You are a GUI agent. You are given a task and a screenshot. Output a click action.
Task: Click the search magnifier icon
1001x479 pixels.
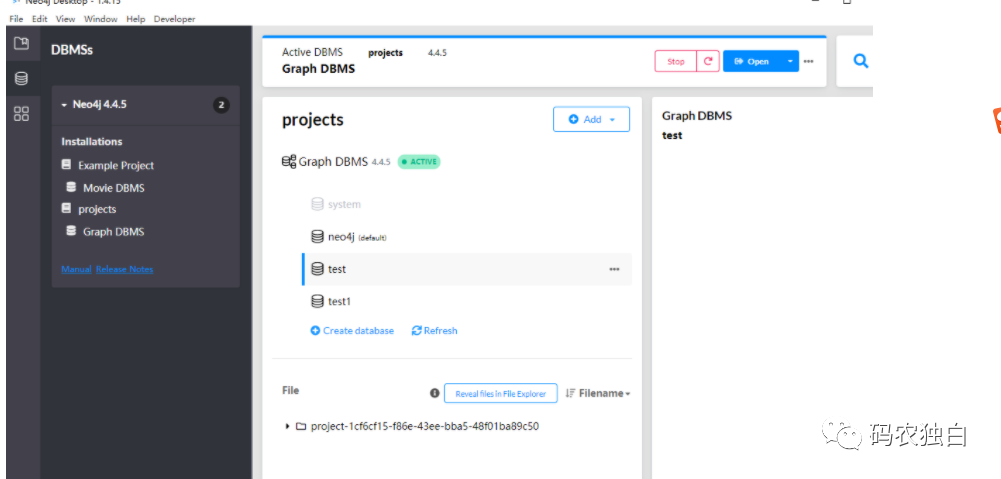click(861, 61)
